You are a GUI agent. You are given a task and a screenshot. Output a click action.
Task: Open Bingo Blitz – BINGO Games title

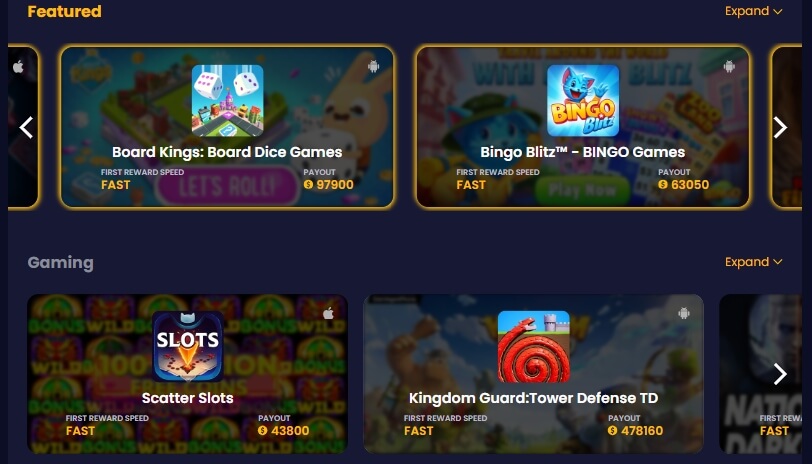click(x=583, y=152)
